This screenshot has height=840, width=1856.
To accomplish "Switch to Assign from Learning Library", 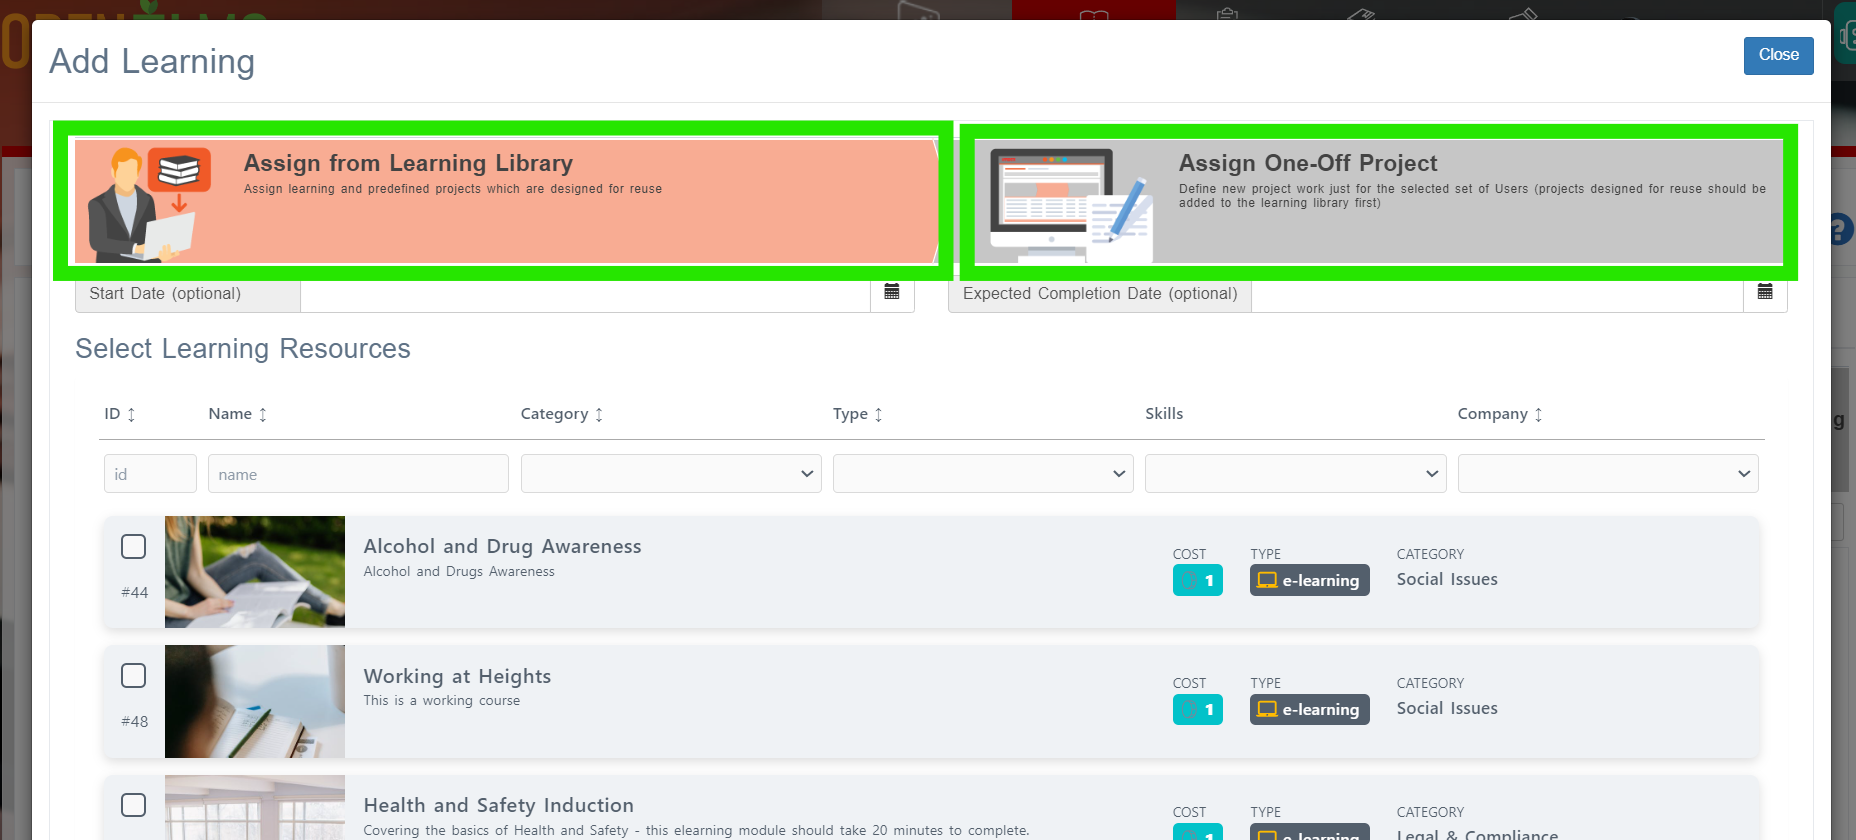I will [507, 201].
